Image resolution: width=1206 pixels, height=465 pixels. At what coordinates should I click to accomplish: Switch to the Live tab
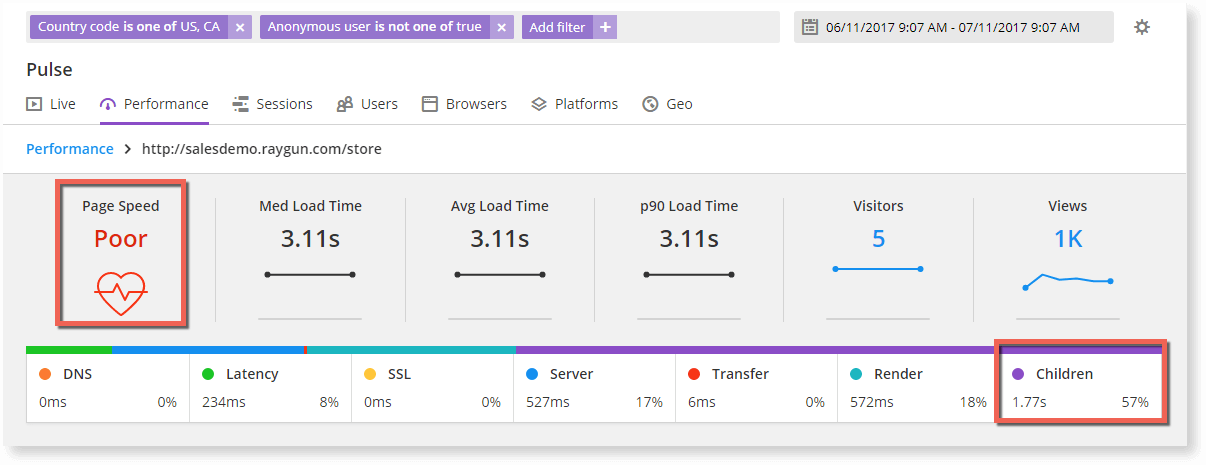coord(51,104)
